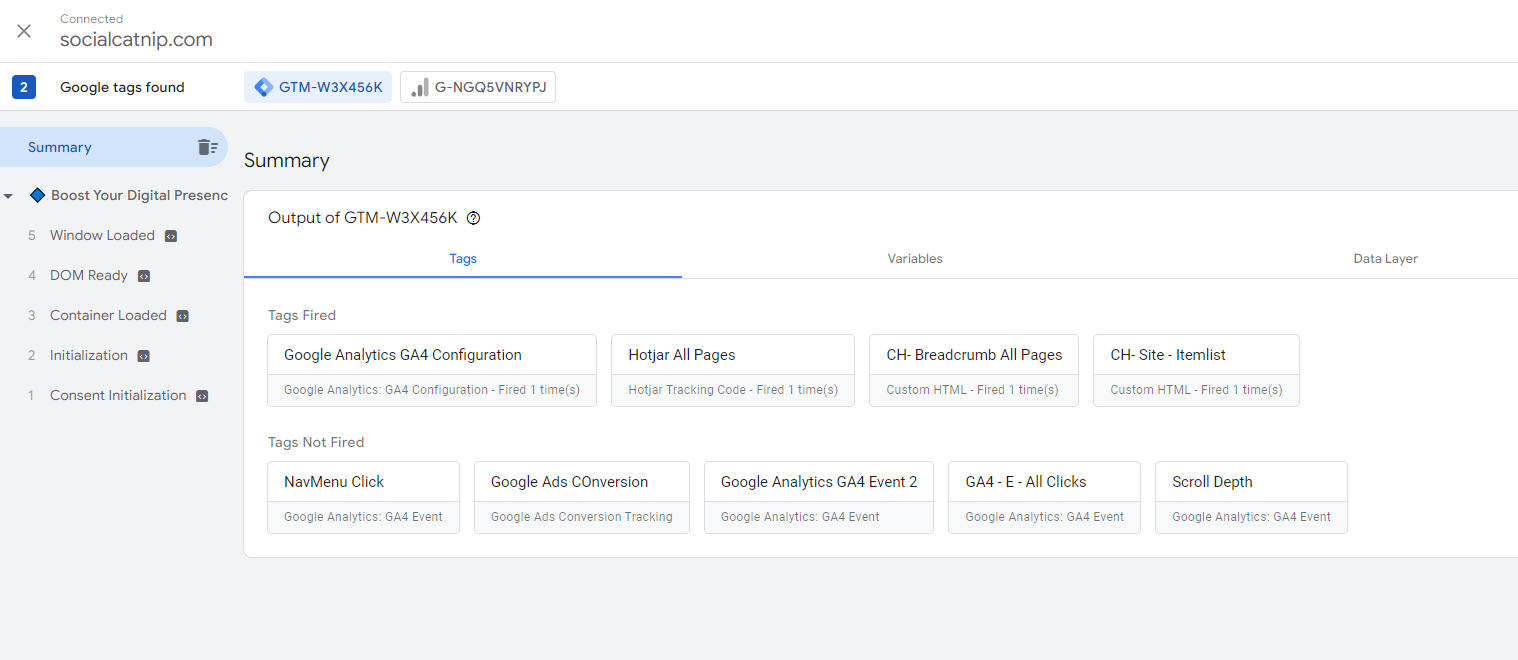The width and height of the screenshot is (1518, 660).
Task: Select the Boost Your Digital Presence page entry
Action: [139, 195]
